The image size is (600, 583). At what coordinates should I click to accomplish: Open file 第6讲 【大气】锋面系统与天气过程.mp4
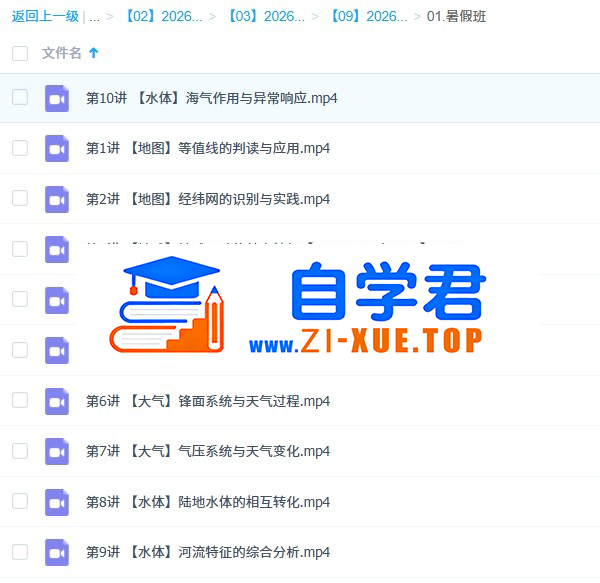click(x=208, y=401)
